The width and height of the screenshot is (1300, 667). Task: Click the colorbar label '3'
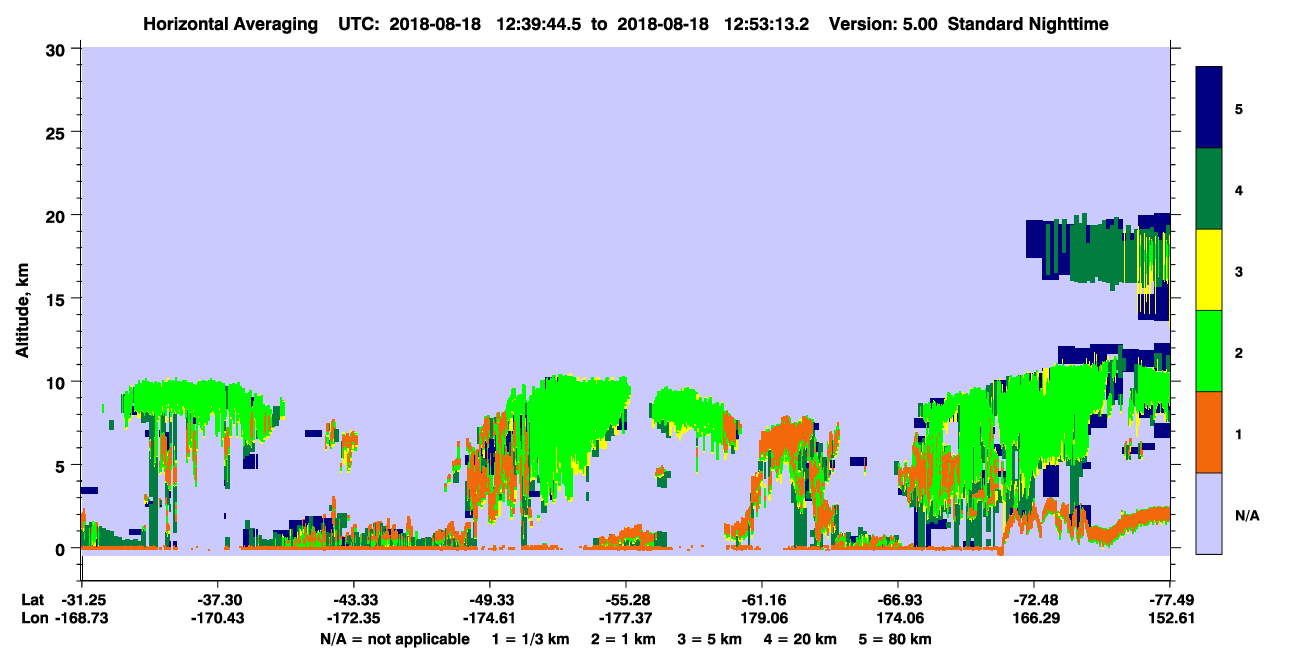click(1239, 270)
